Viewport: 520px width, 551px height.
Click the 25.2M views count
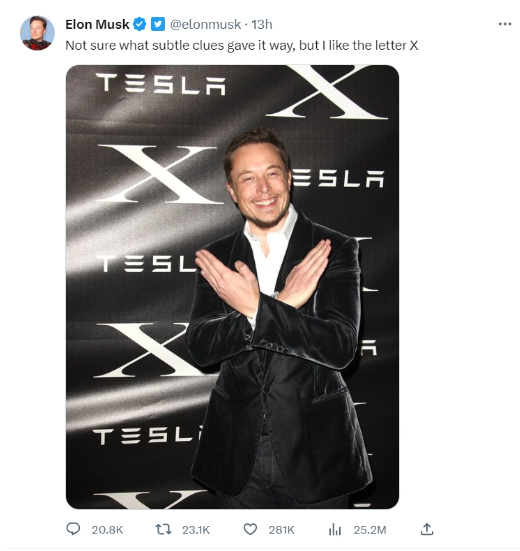370,530
